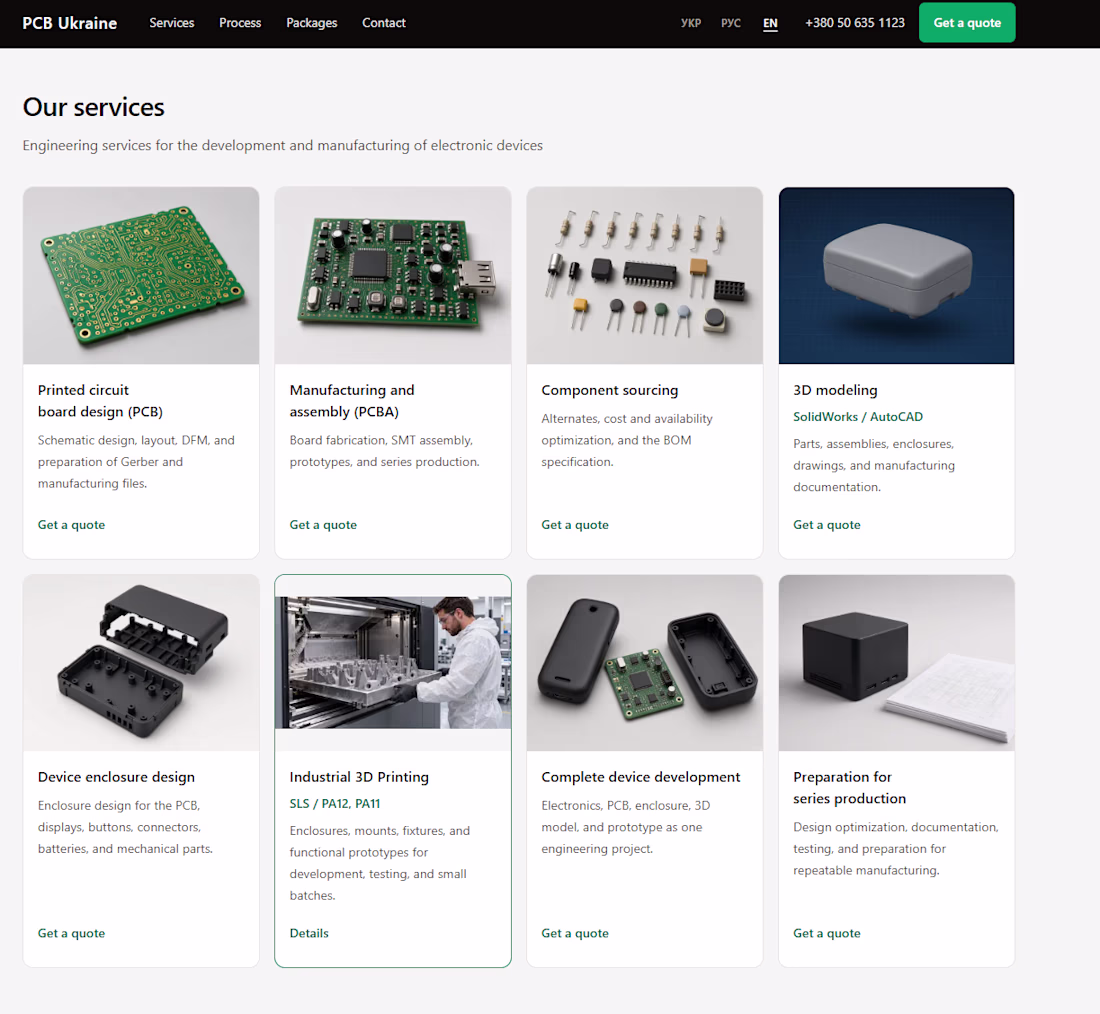Open the industrial 3D printer image
The width and height of the screenshot is (1100, 1014).
click(x=393, y=663)
